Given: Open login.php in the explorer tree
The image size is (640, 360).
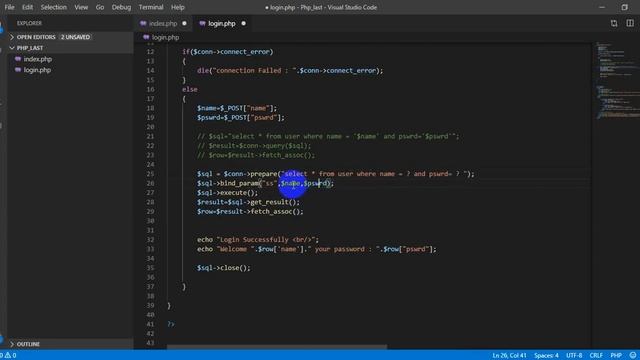Looking at the screenshot, I should point(37,70).
